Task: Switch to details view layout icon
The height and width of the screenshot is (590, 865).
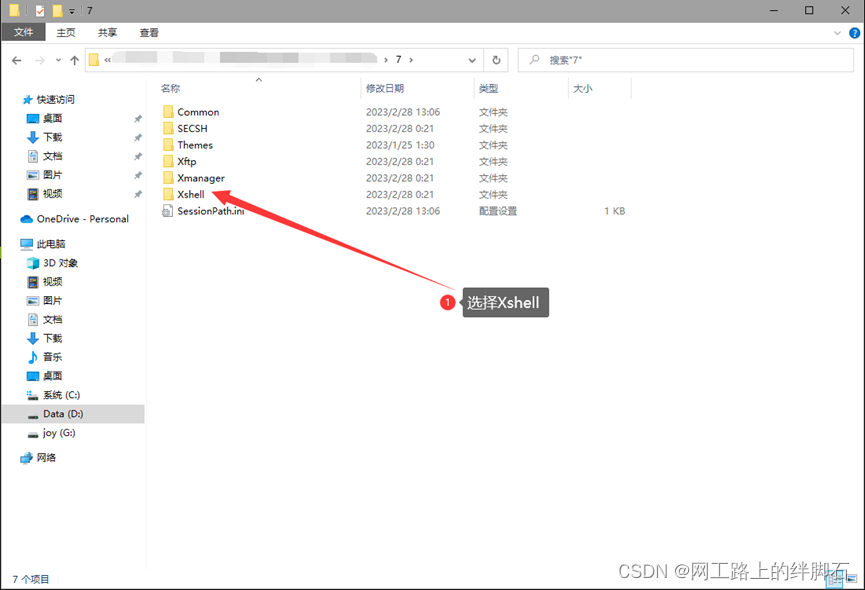Action: click(x=834, y=579)
